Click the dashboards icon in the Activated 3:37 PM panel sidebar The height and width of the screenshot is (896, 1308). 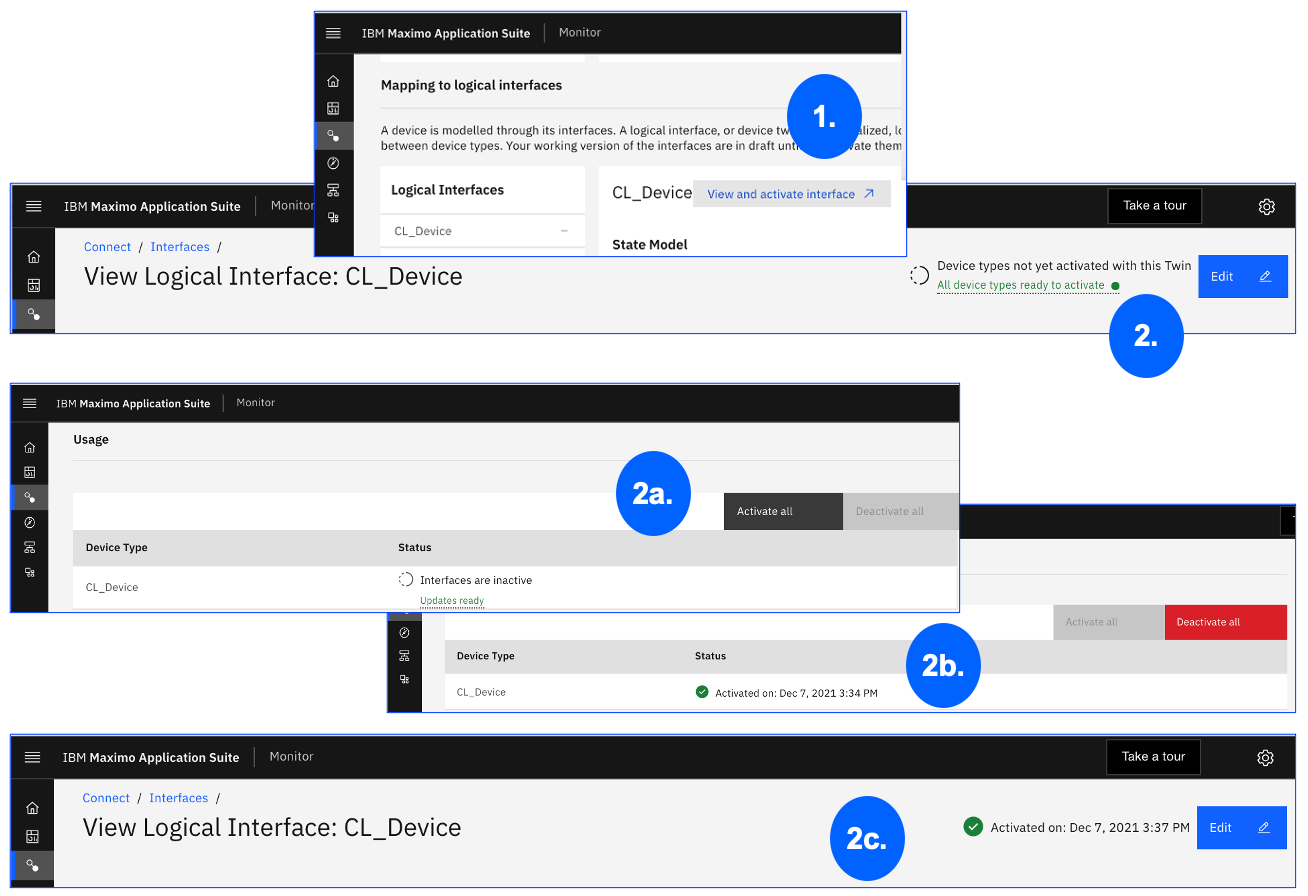pyautogui.click(x=32, y=836)
